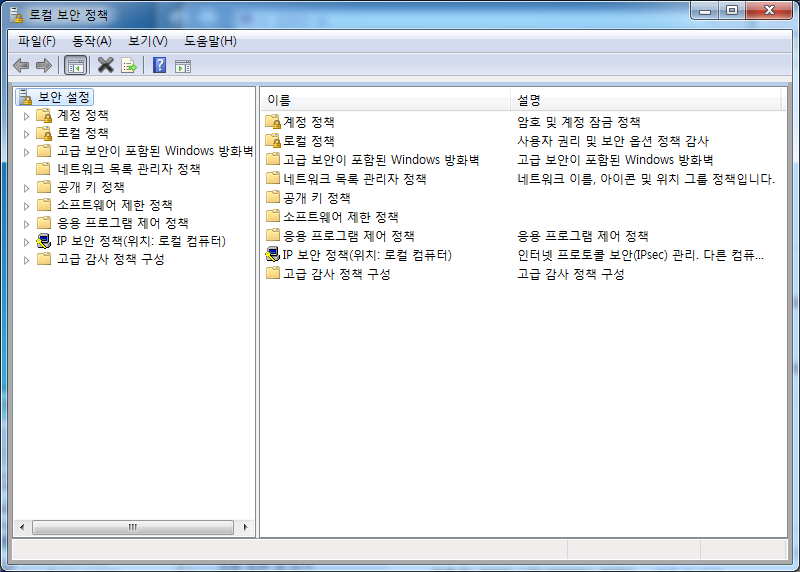Click 공개 키 정책 folder icon in right list
The image size is (800, 572).
coord(273,197)
